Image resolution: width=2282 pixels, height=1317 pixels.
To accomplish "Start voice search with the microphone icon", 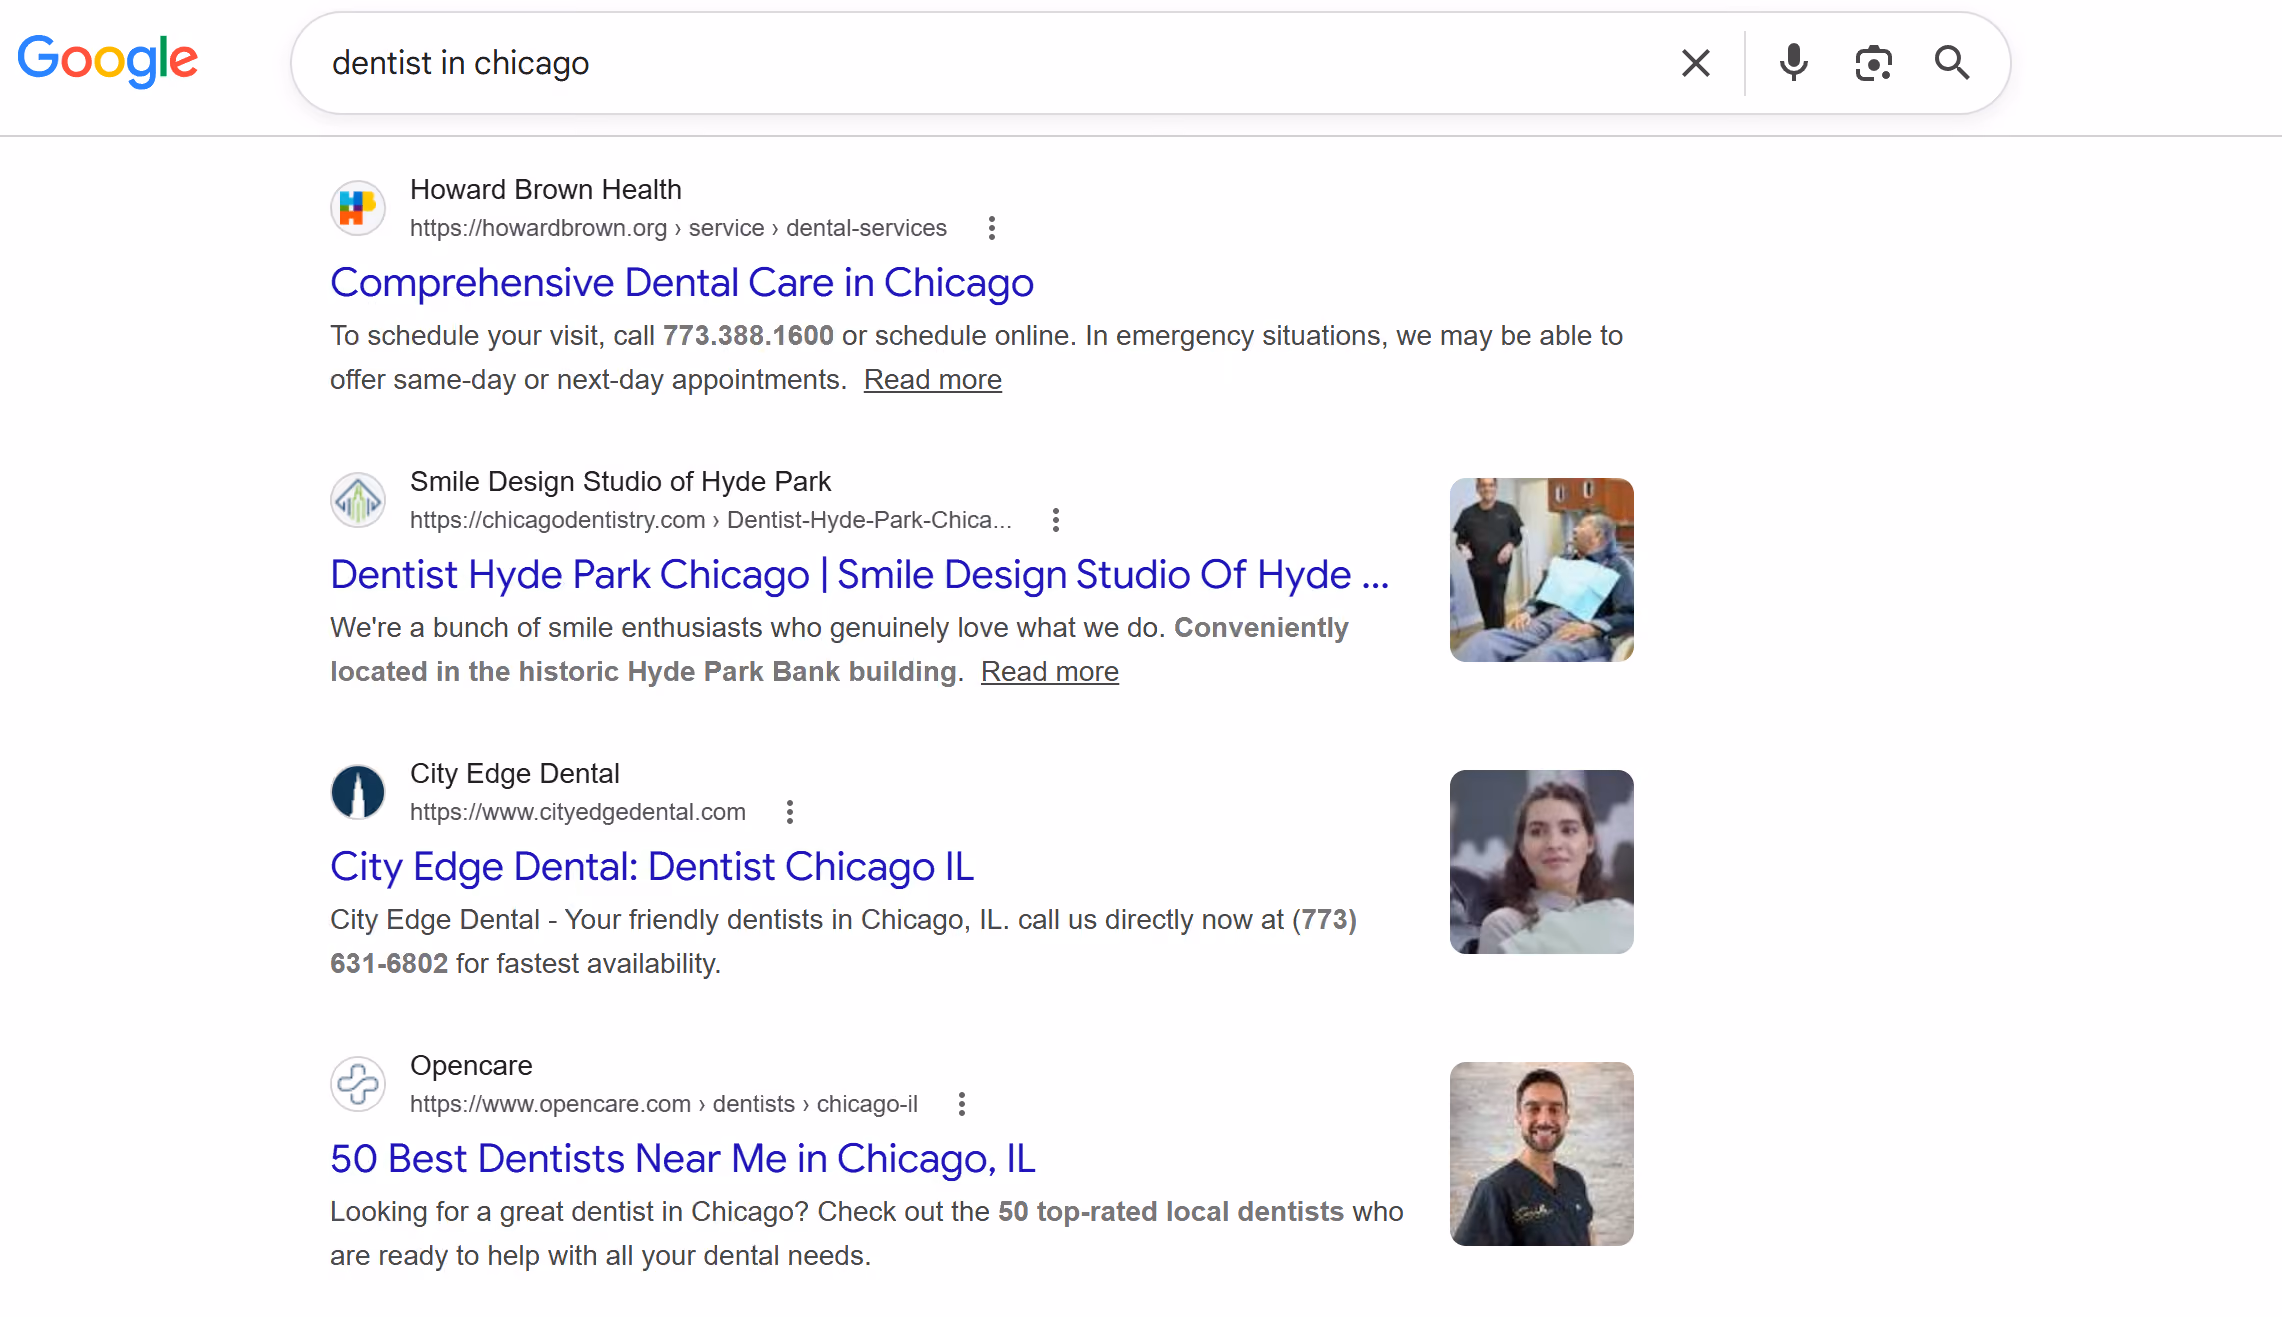I will [1794, 63].
